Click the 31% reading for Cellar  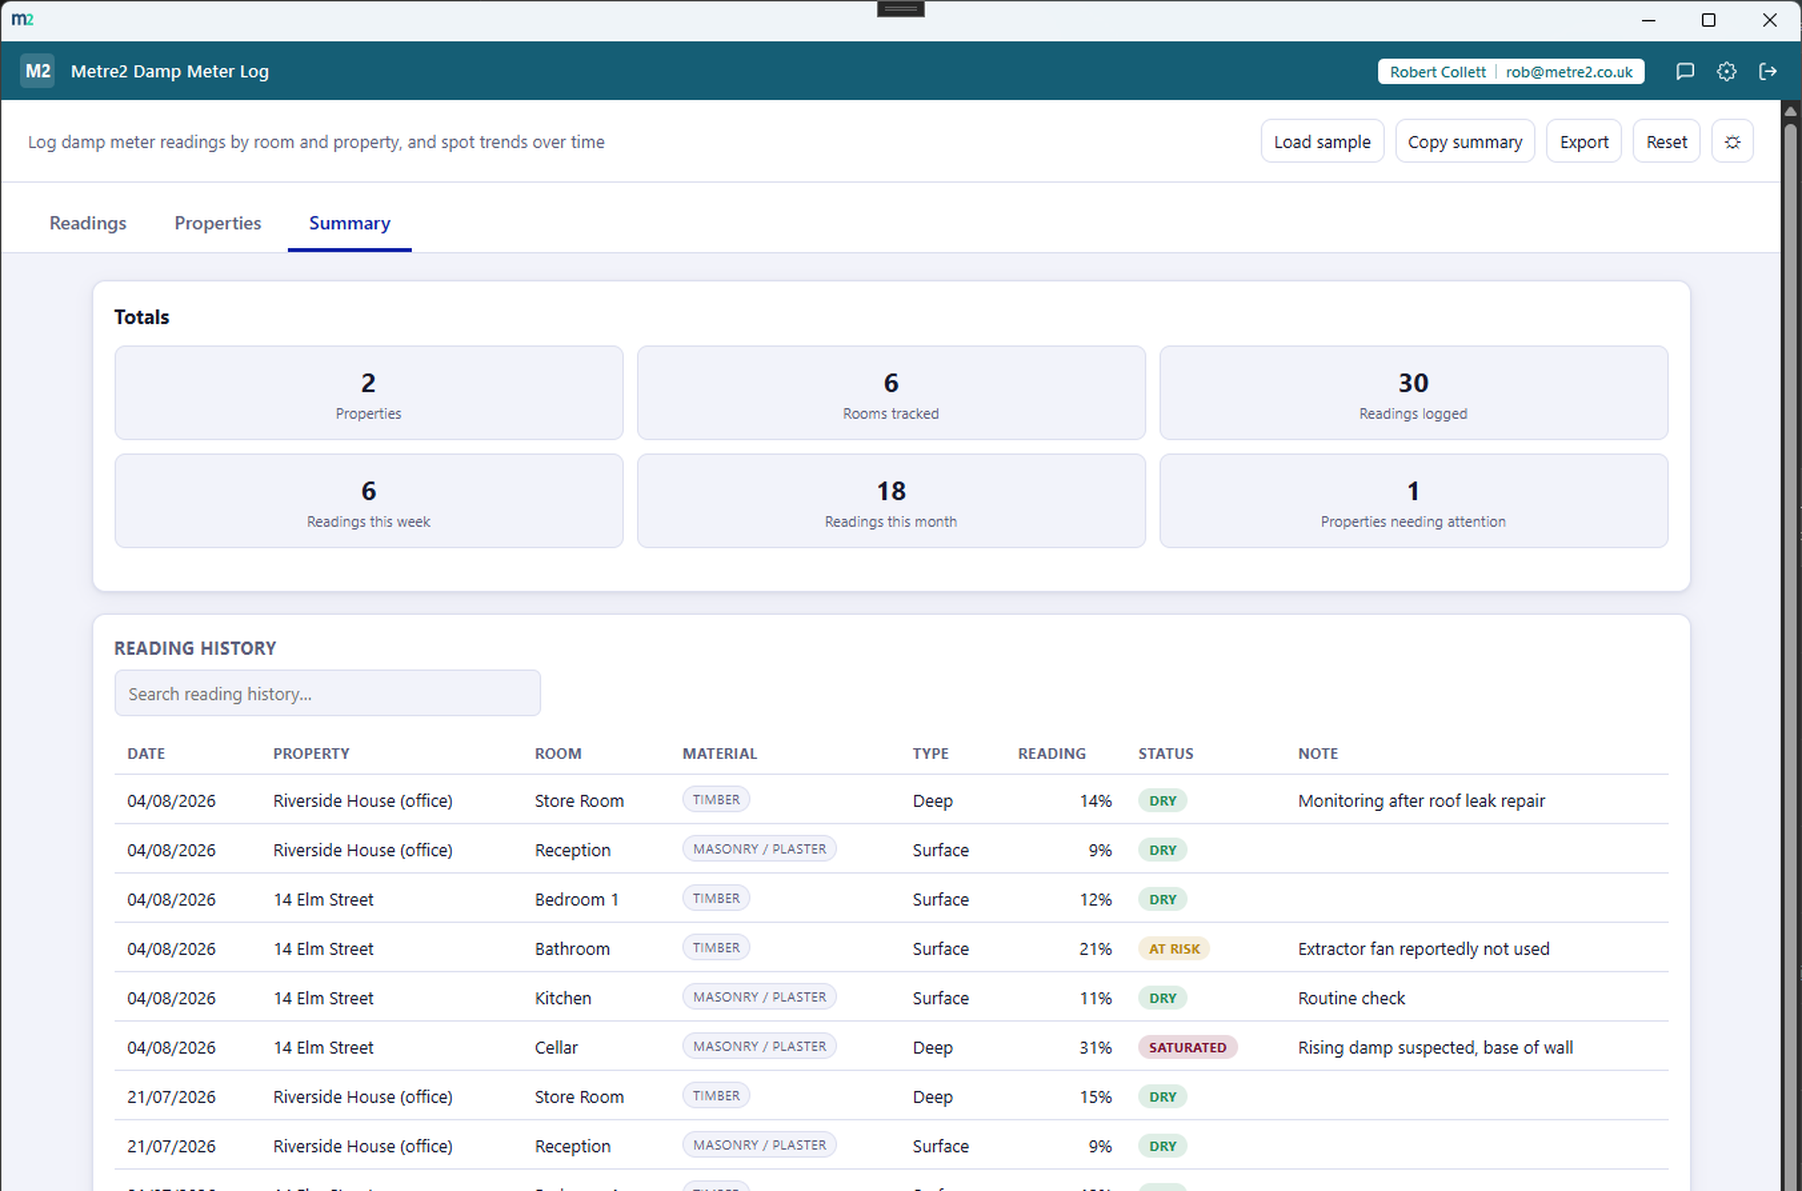(x=1095, y=1047)
